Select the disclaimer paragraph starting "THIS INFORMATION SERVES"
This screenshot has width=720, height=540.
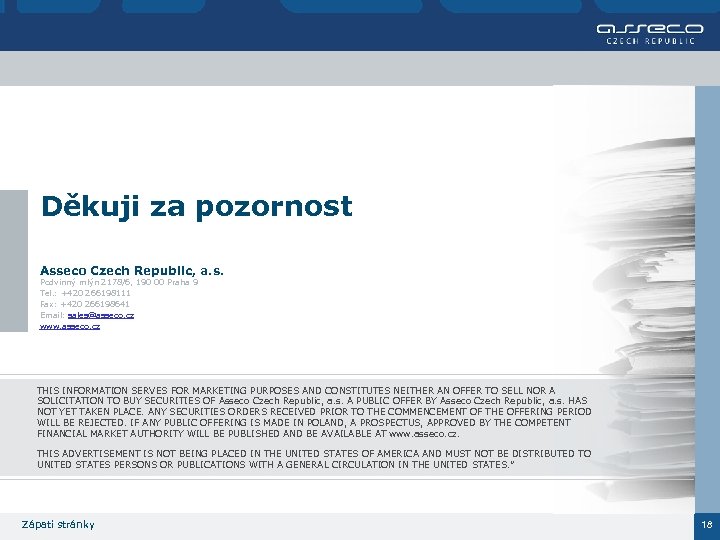pyautogui.click(x=315, y=412)
